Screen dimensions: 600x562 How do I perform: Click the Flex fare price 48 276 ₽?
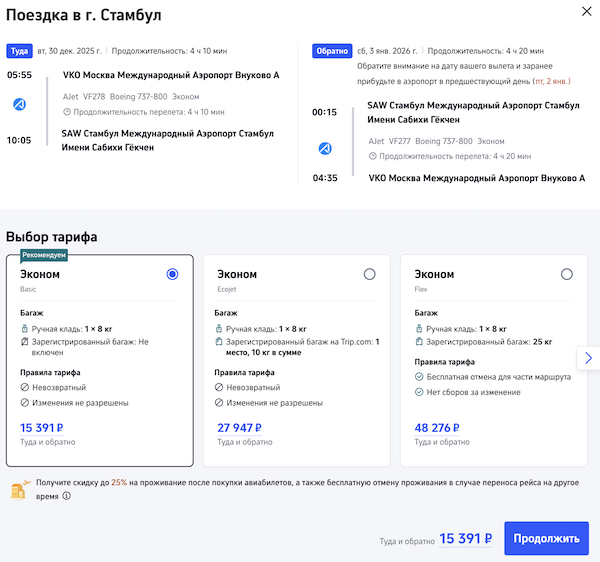coord(441,428)
